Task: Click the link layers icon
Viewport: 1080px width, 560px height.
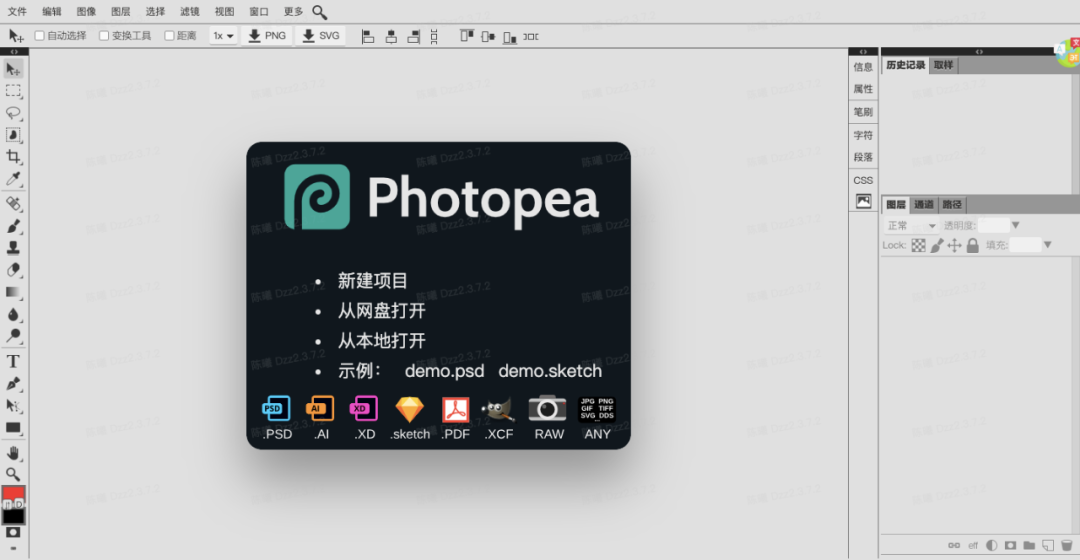Action: tap(954, 545)
